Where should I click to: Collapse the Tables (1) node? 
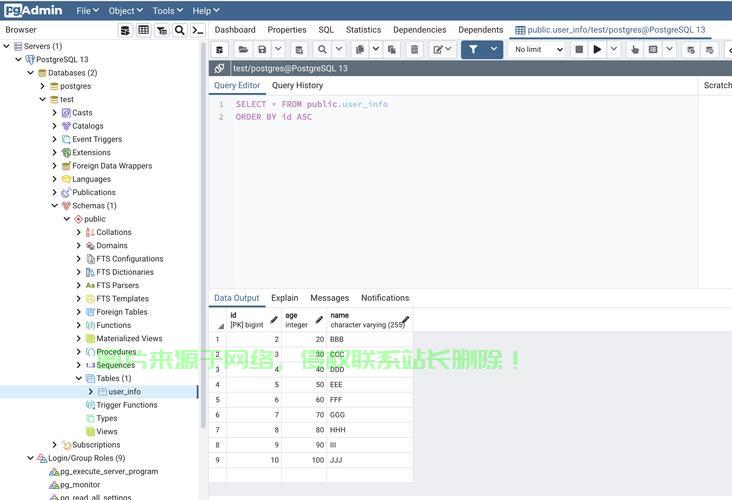[x=79, y=379]
